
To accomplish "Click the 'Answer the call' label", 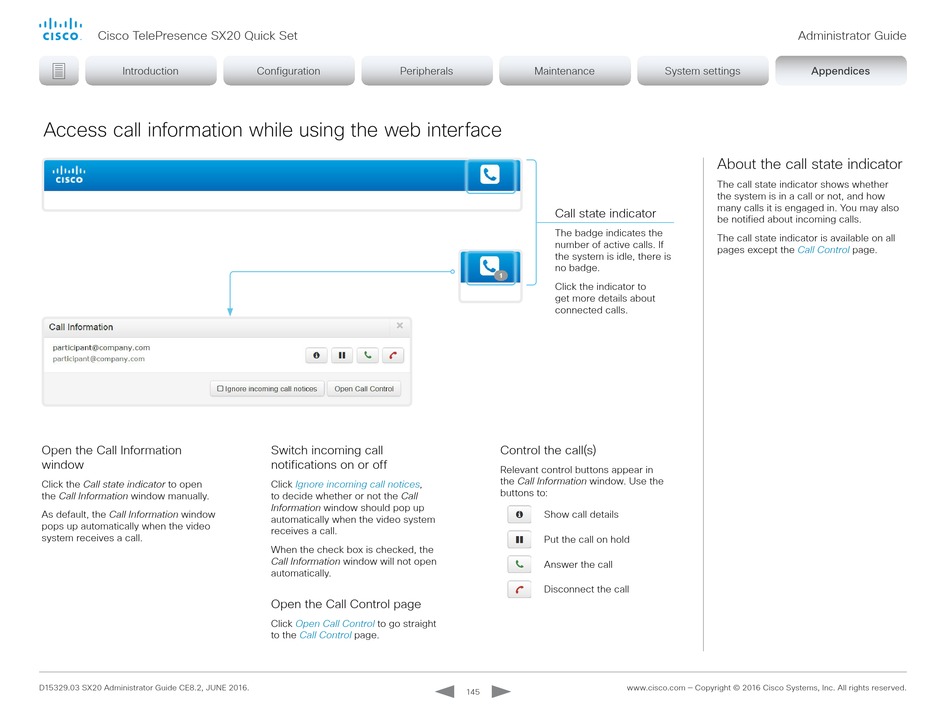I will [578, 564].
